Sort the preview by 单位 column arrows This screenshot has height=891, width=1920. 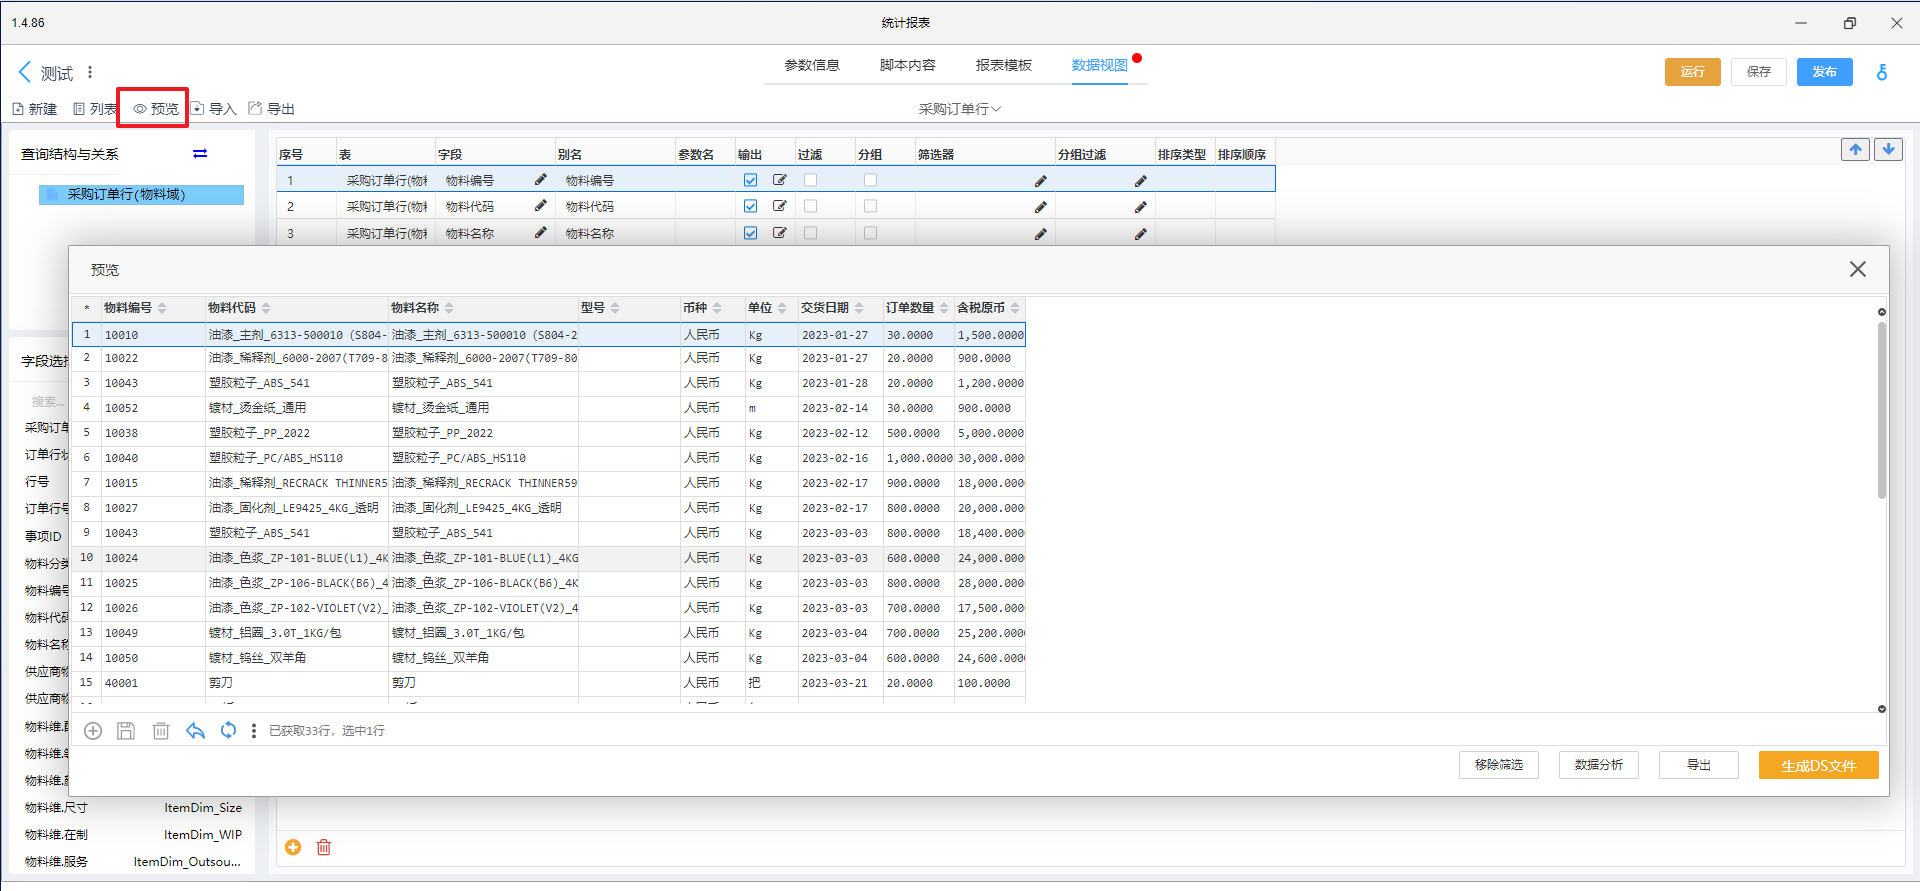782,308
